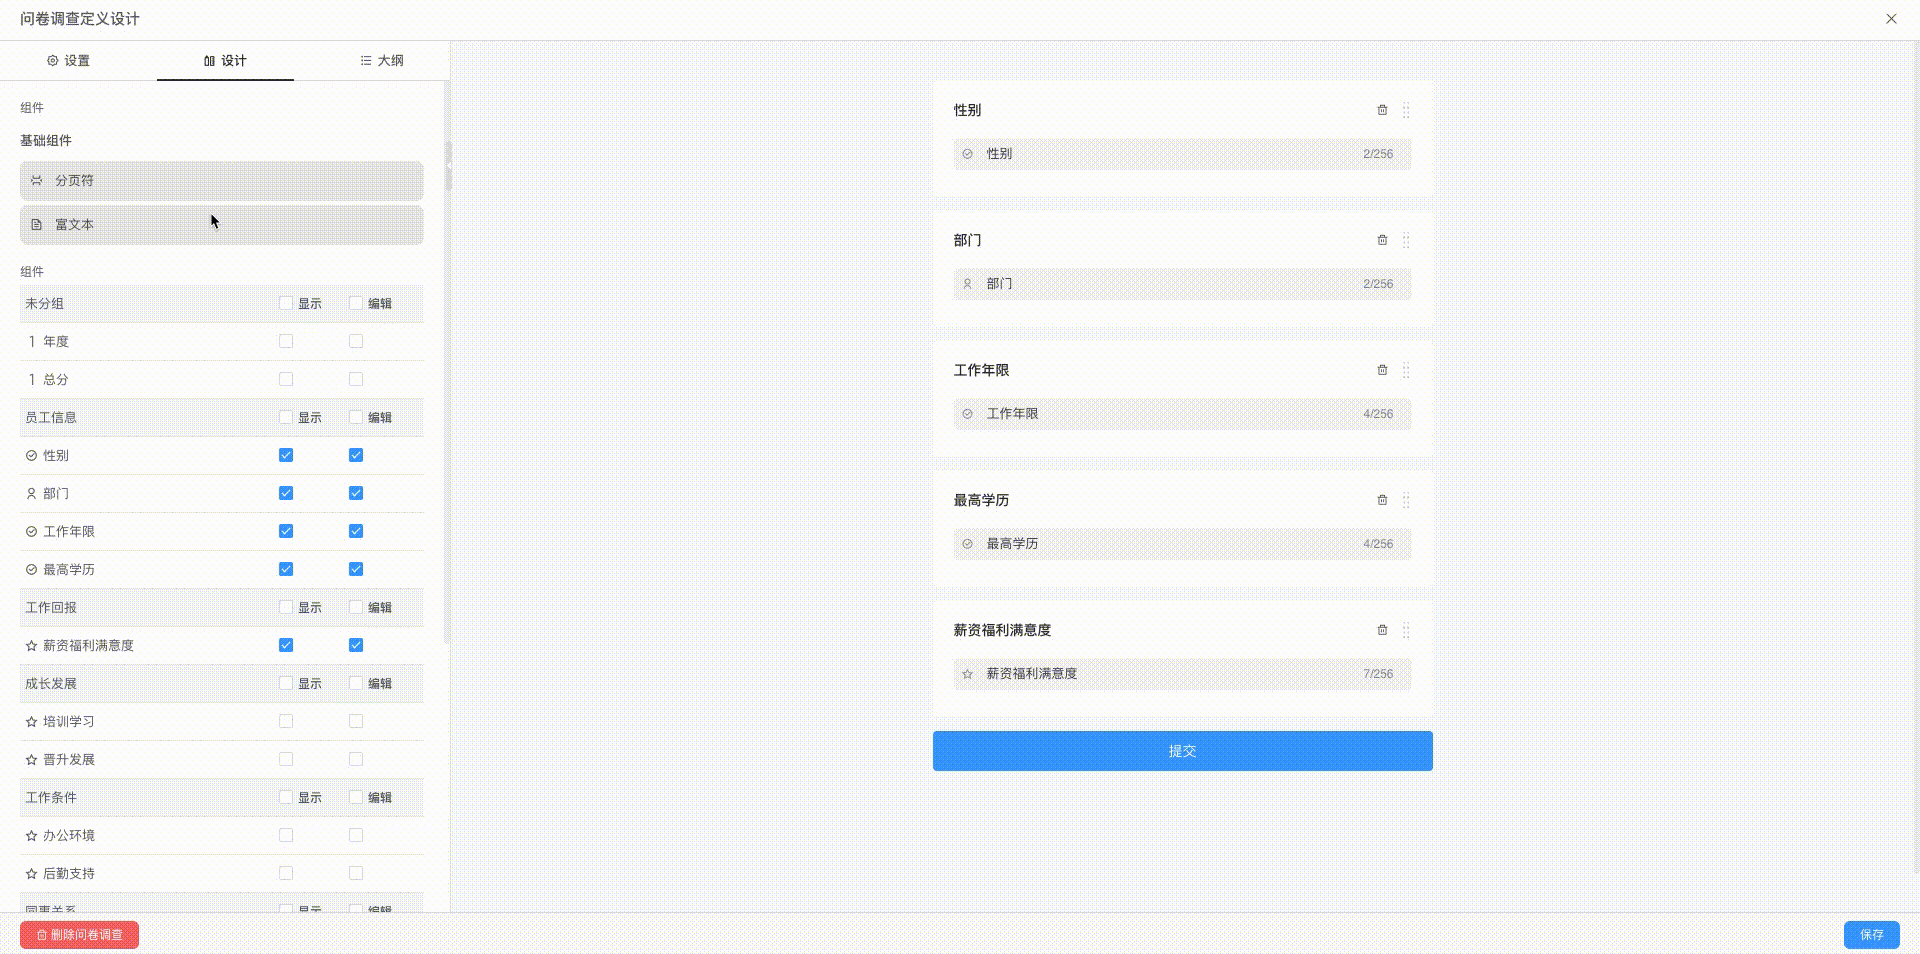Click the delete icon on 性别 card
The width and height of the screenshot is (1920, 954).
1382,111
